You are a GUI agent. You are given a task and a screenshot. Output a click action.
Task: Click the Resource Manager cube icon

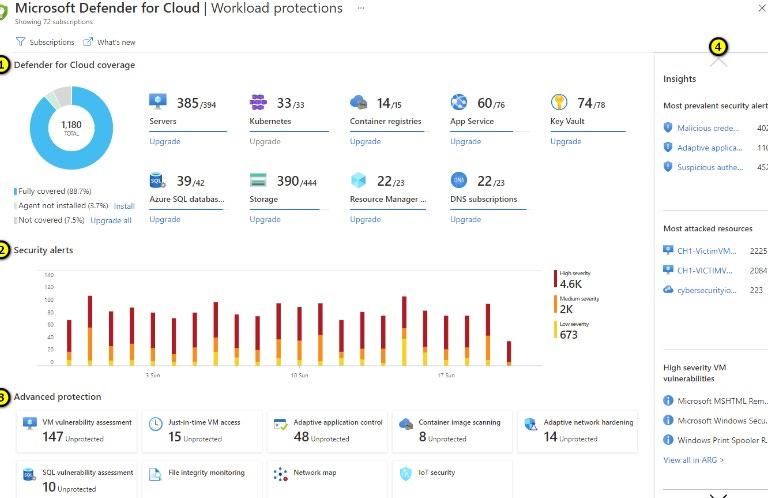359,180
